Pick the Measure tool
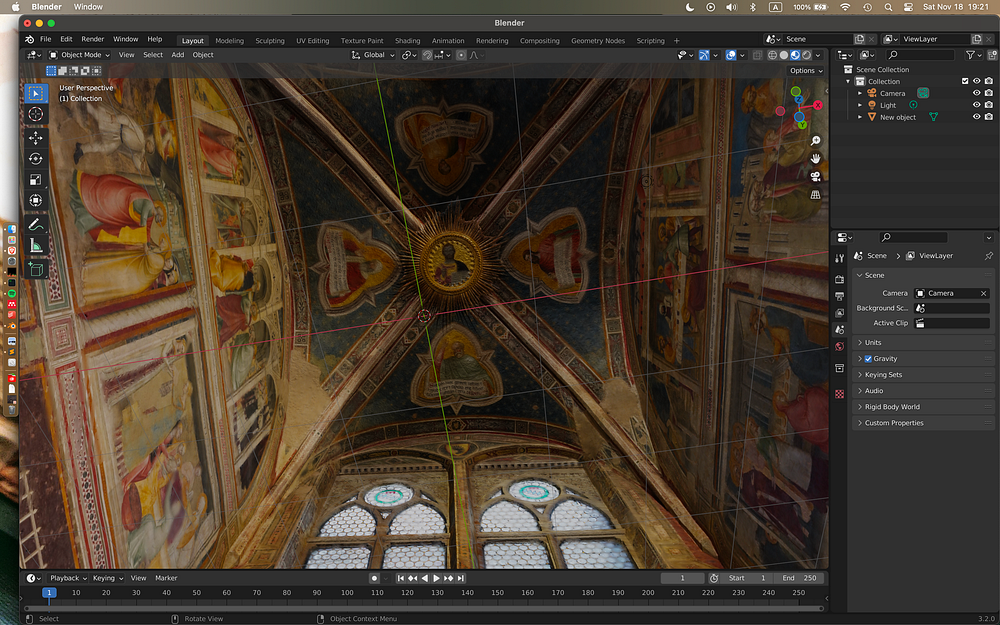The width and height of the screenshot is (1000, 625). pos(36,245)
